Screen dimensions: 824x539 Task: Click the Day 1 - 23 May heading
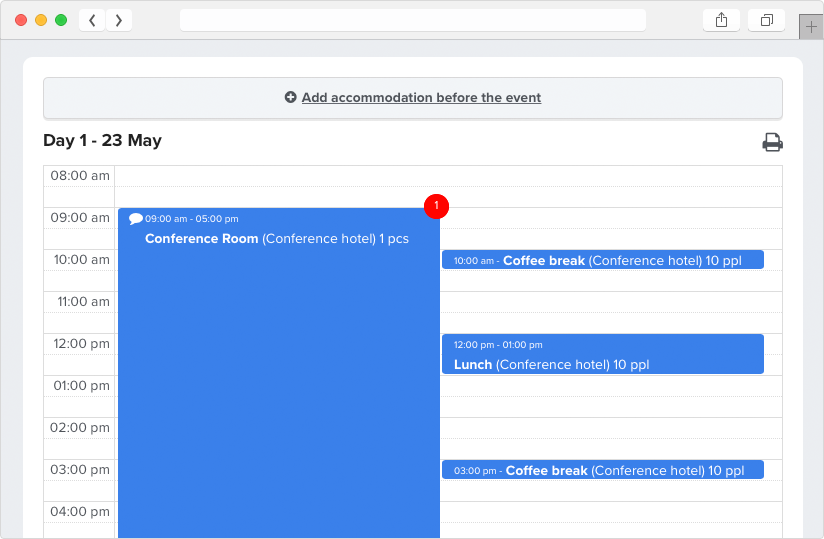tap(102, 140)
